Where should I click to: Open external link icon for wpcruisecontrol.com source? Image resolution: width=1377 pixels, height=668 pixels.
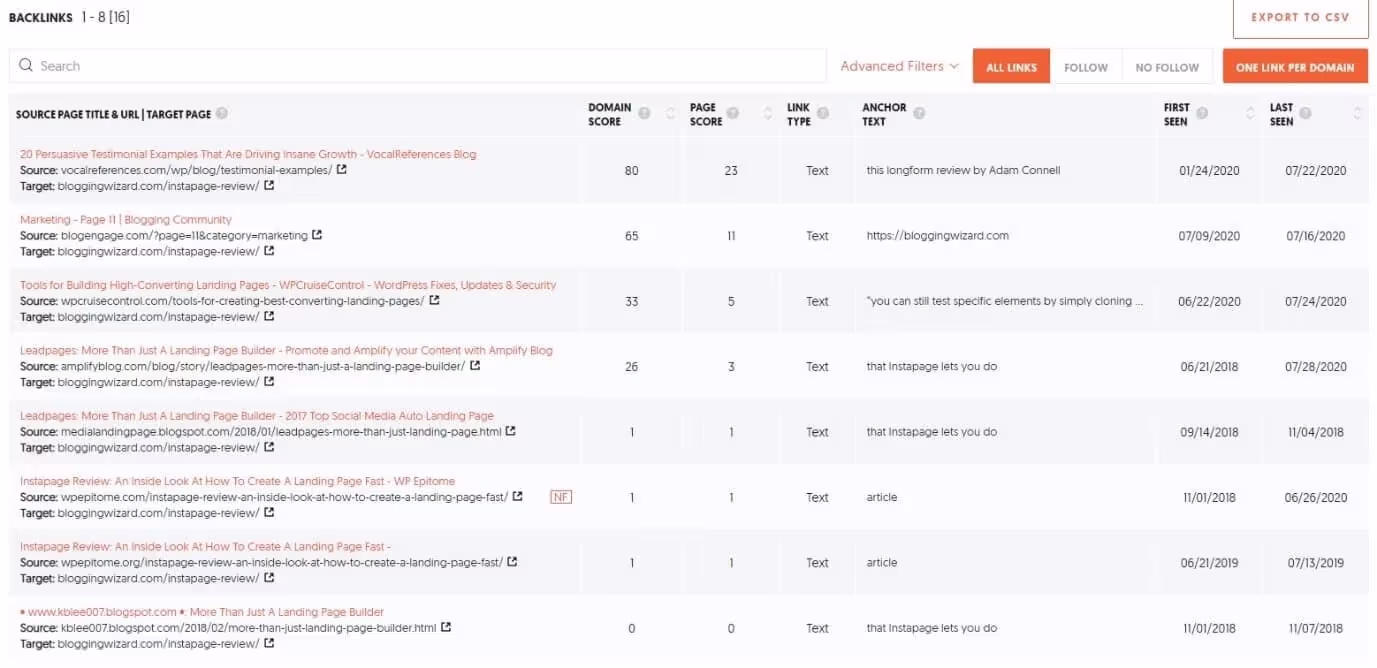pos(435,300)
